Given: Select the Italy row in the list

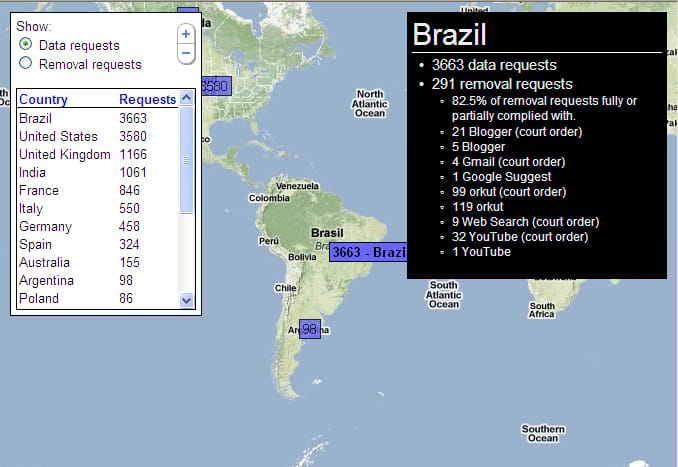Looking at the screenshot, I should coord(98,208).
